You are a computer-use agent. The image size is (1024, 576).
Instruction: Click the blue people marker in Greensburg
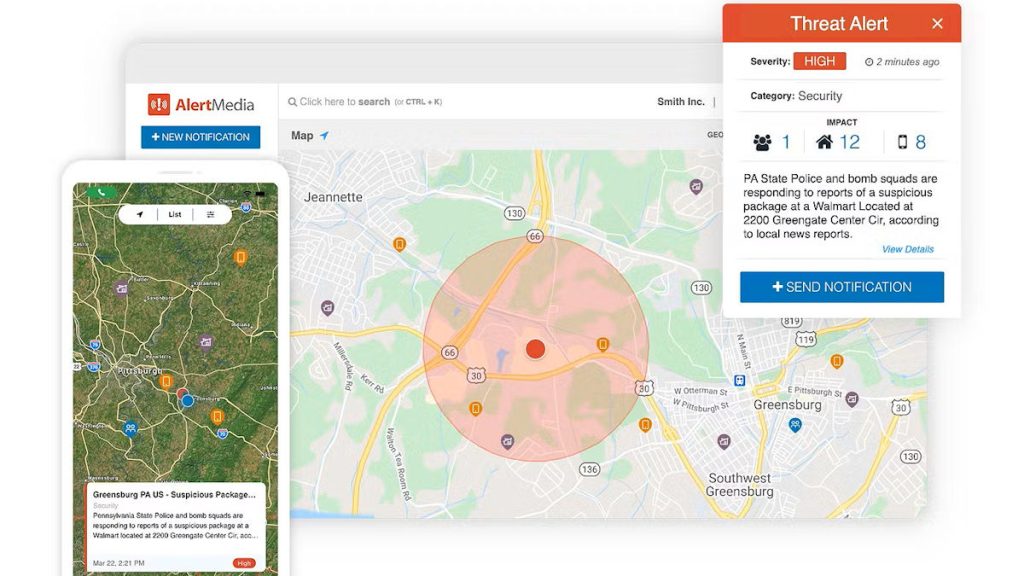(x=795, y=425)
